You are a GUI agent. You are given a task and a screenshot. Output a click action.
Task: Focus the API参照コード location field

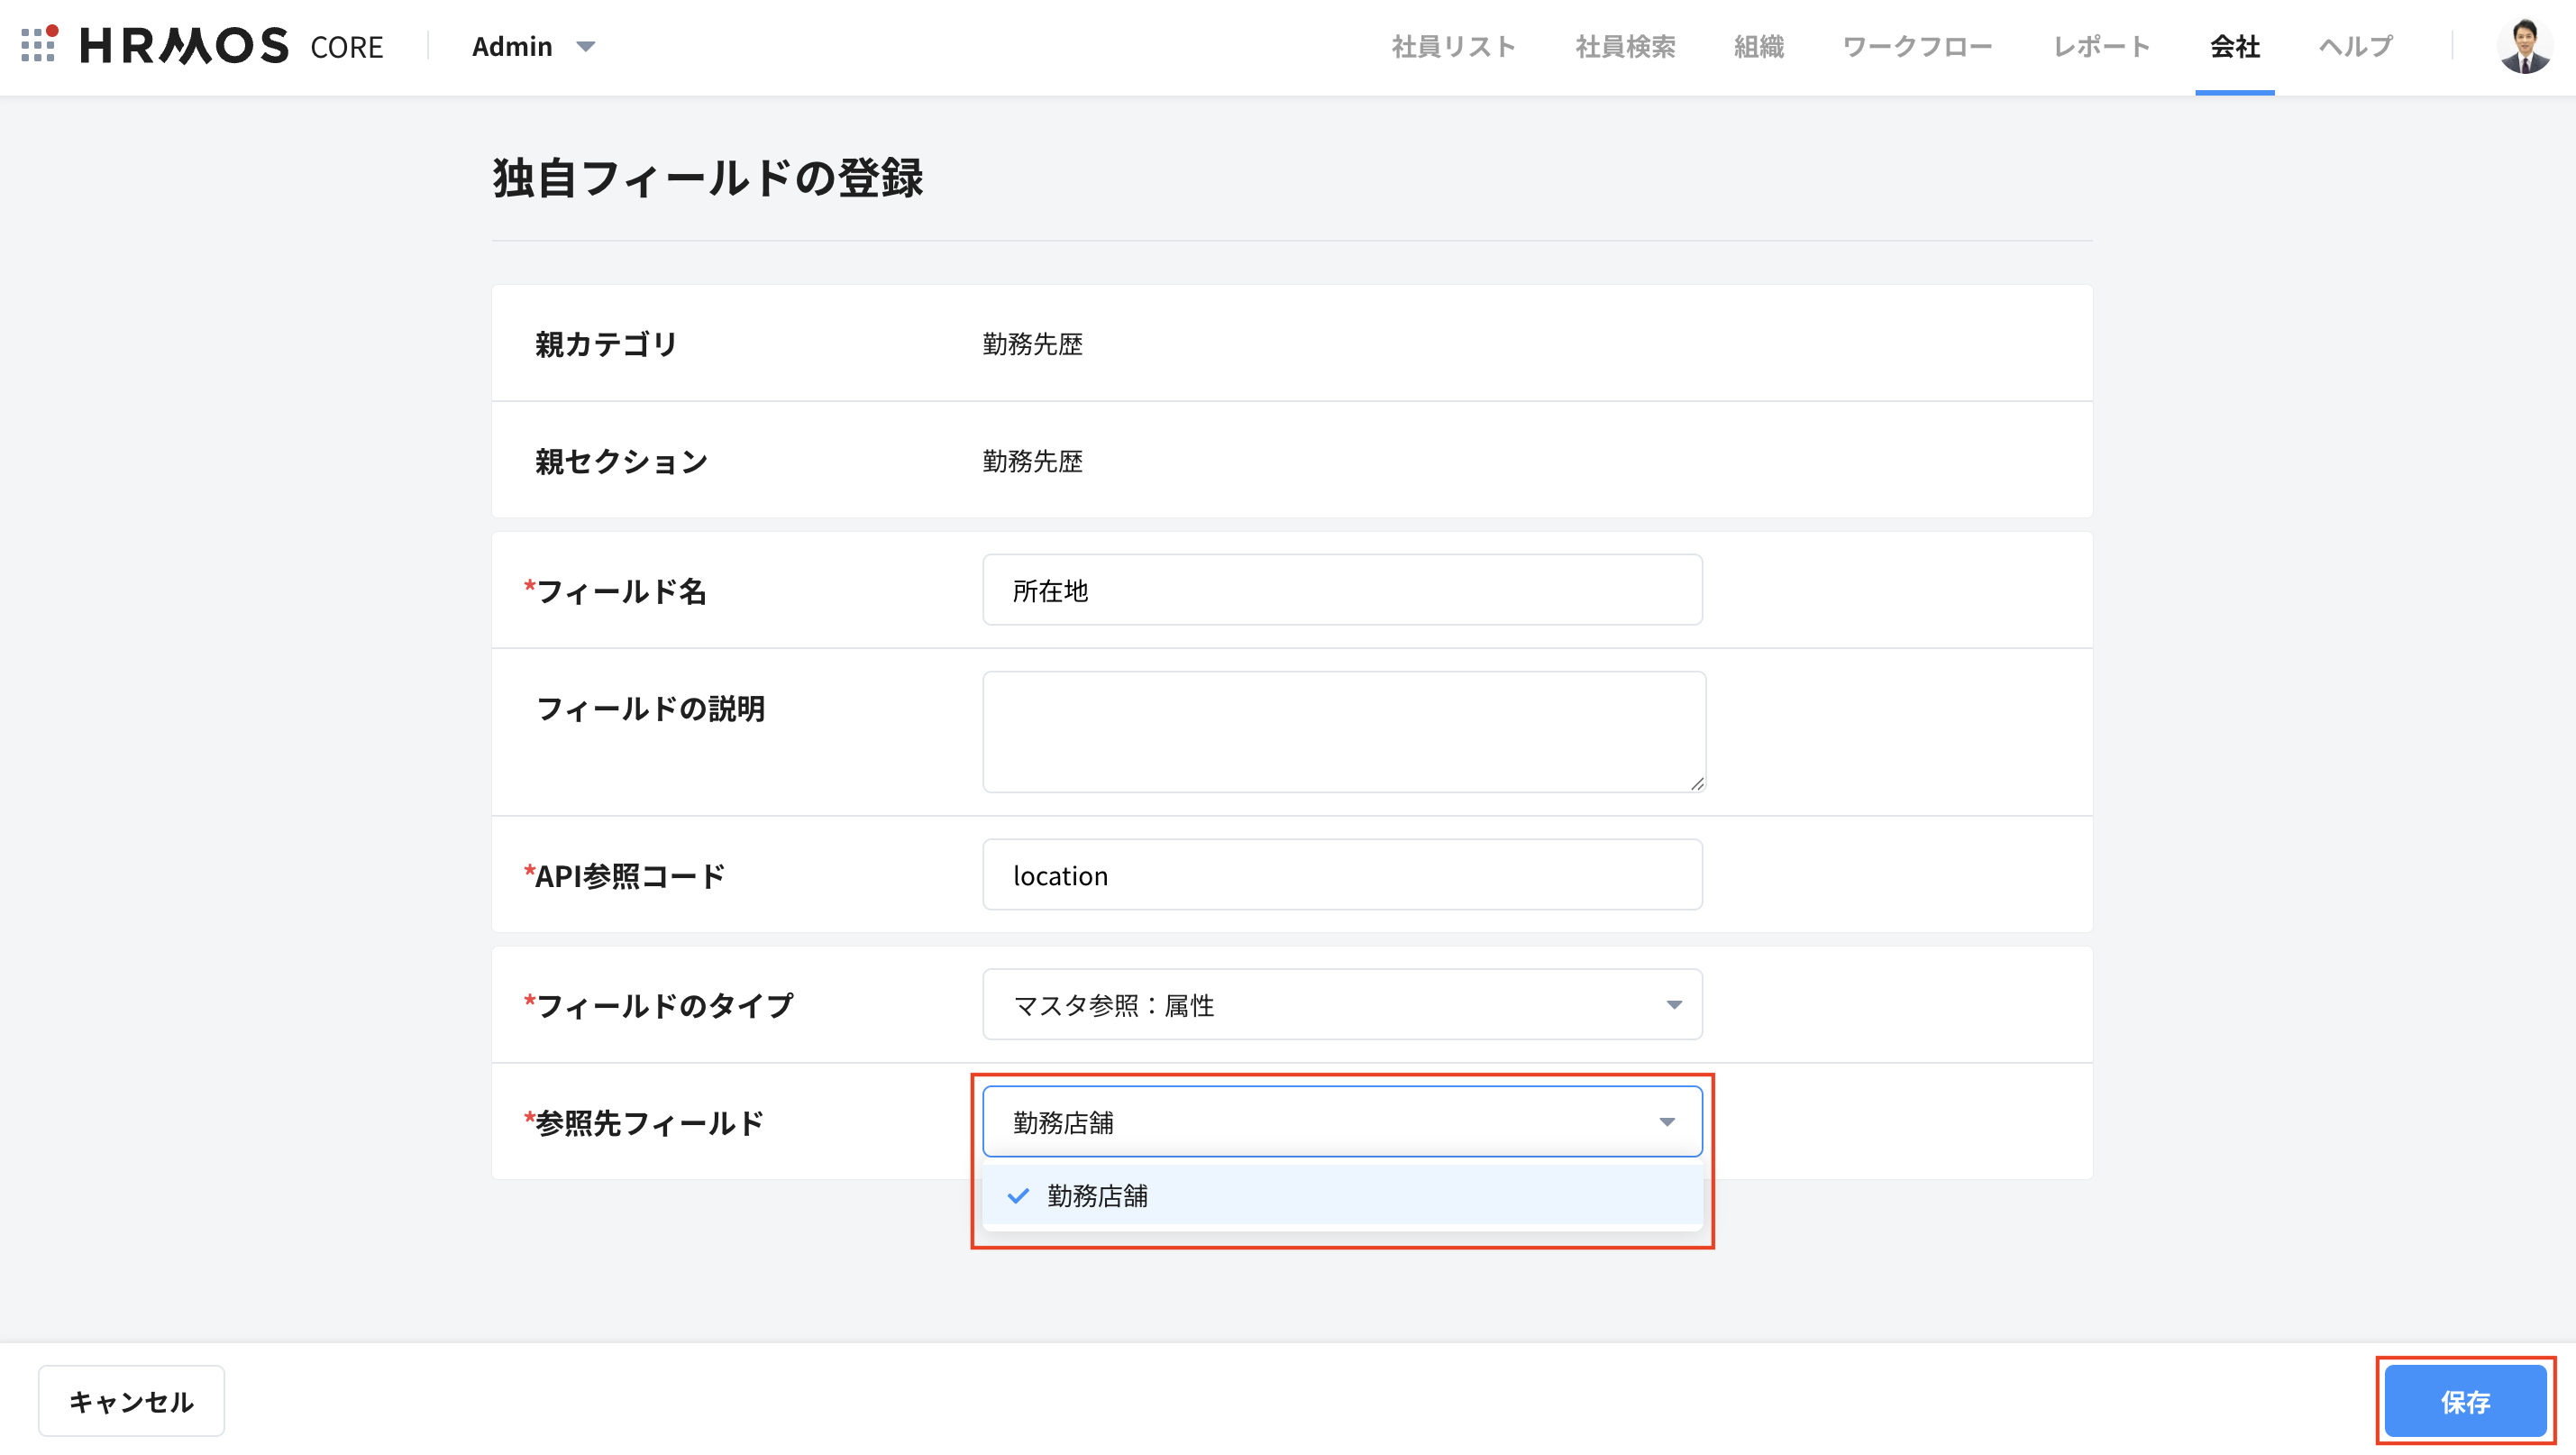(1341, 875)
